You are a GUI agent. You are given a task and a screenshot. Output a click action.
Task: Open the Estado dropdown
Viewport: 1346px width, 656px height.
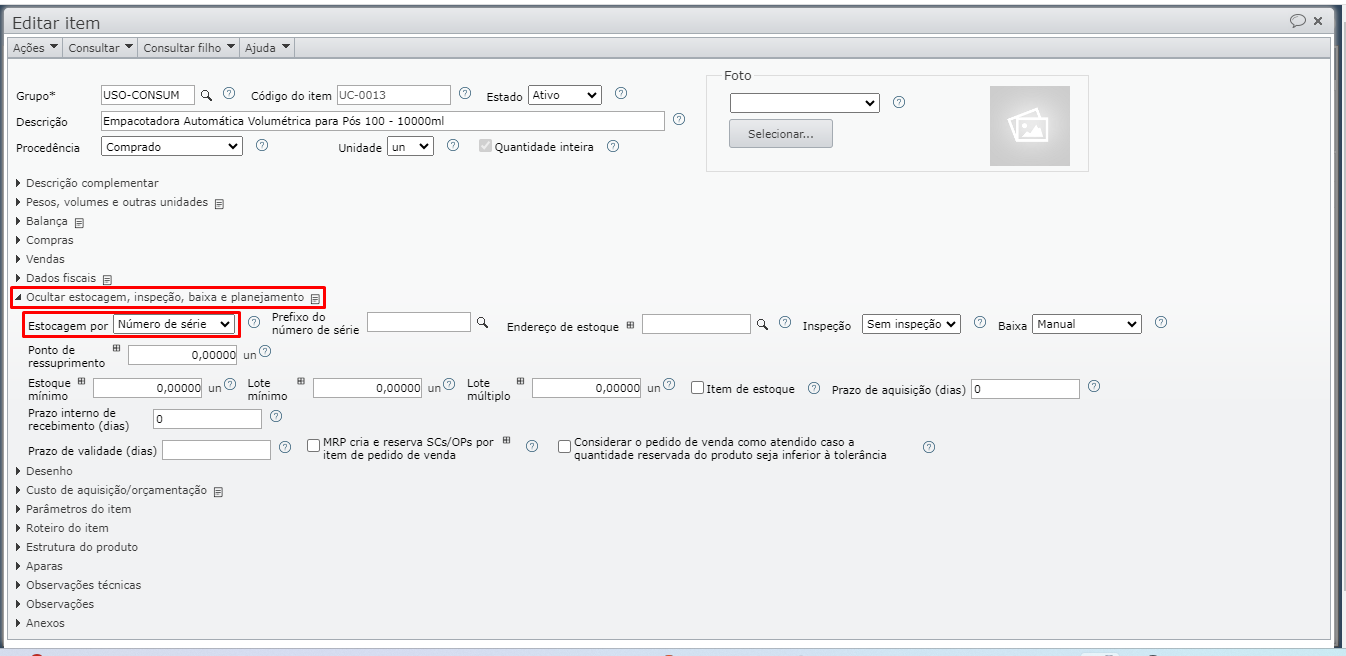(565, 95)
